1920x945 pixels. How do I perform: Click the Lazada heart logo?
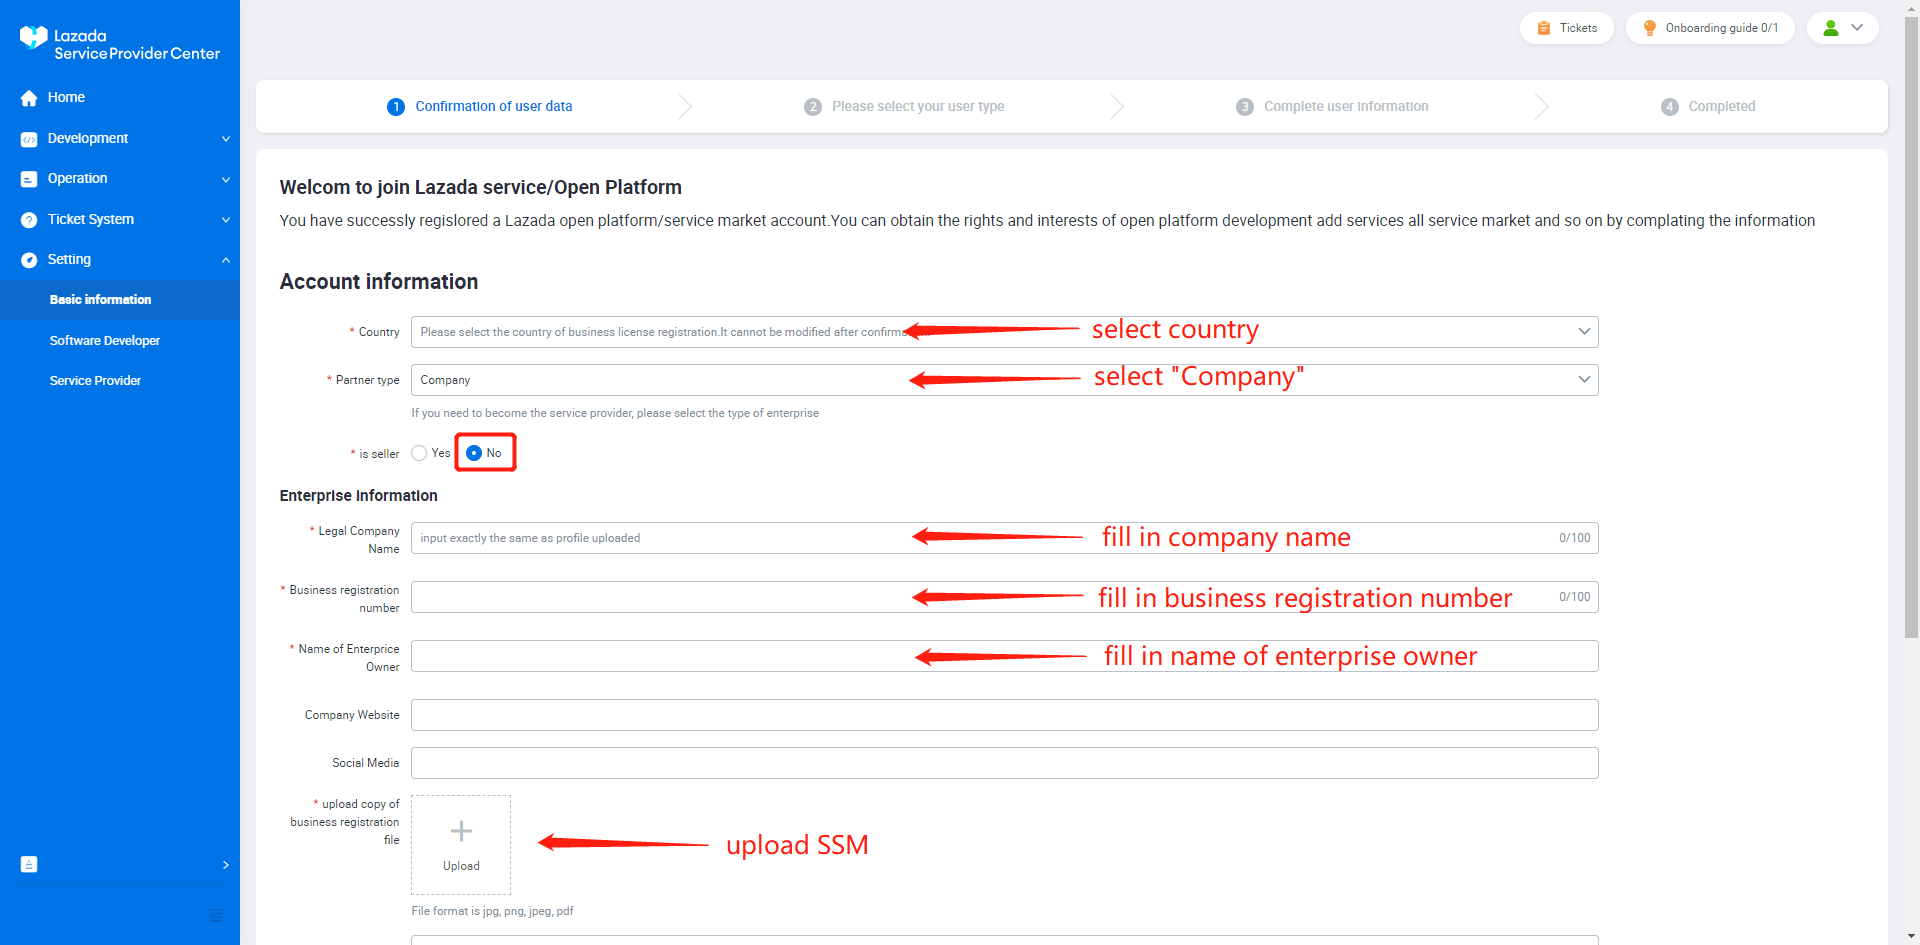point(33,37)
